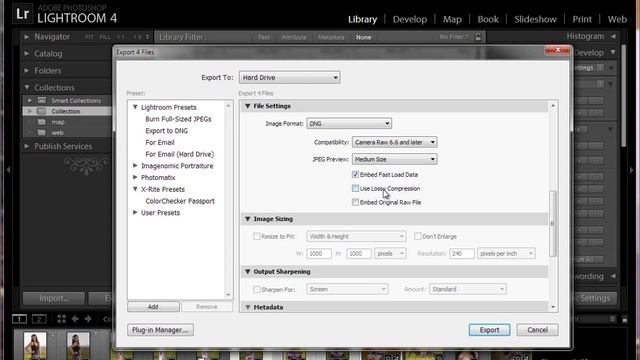Switch to the Develop module
Screen dimensions: 640x360
point(410,19)
